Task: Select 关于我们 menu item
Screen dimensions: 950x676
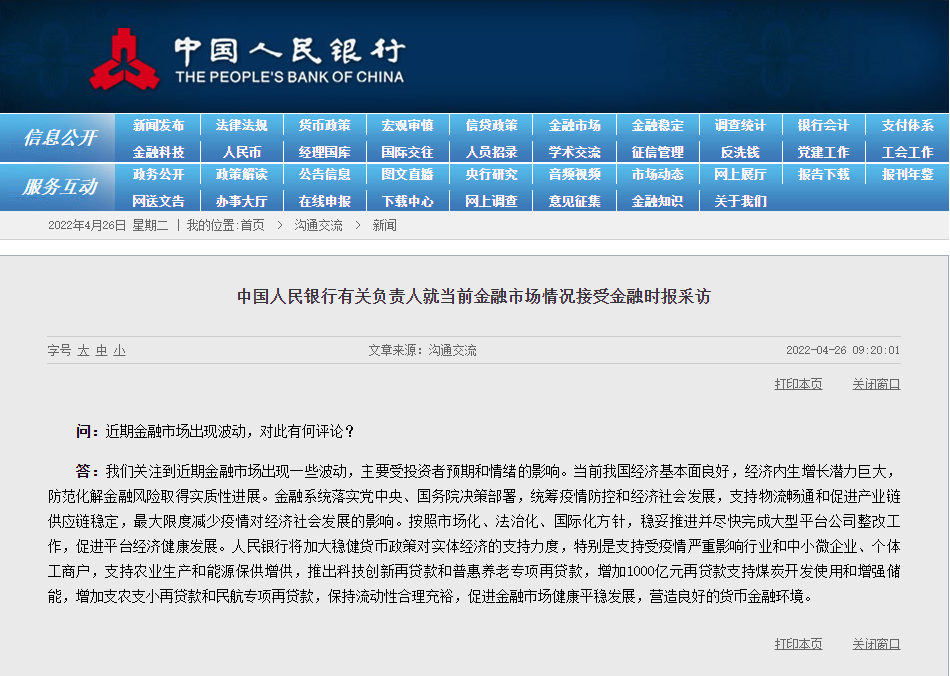Action: point(740,201)
